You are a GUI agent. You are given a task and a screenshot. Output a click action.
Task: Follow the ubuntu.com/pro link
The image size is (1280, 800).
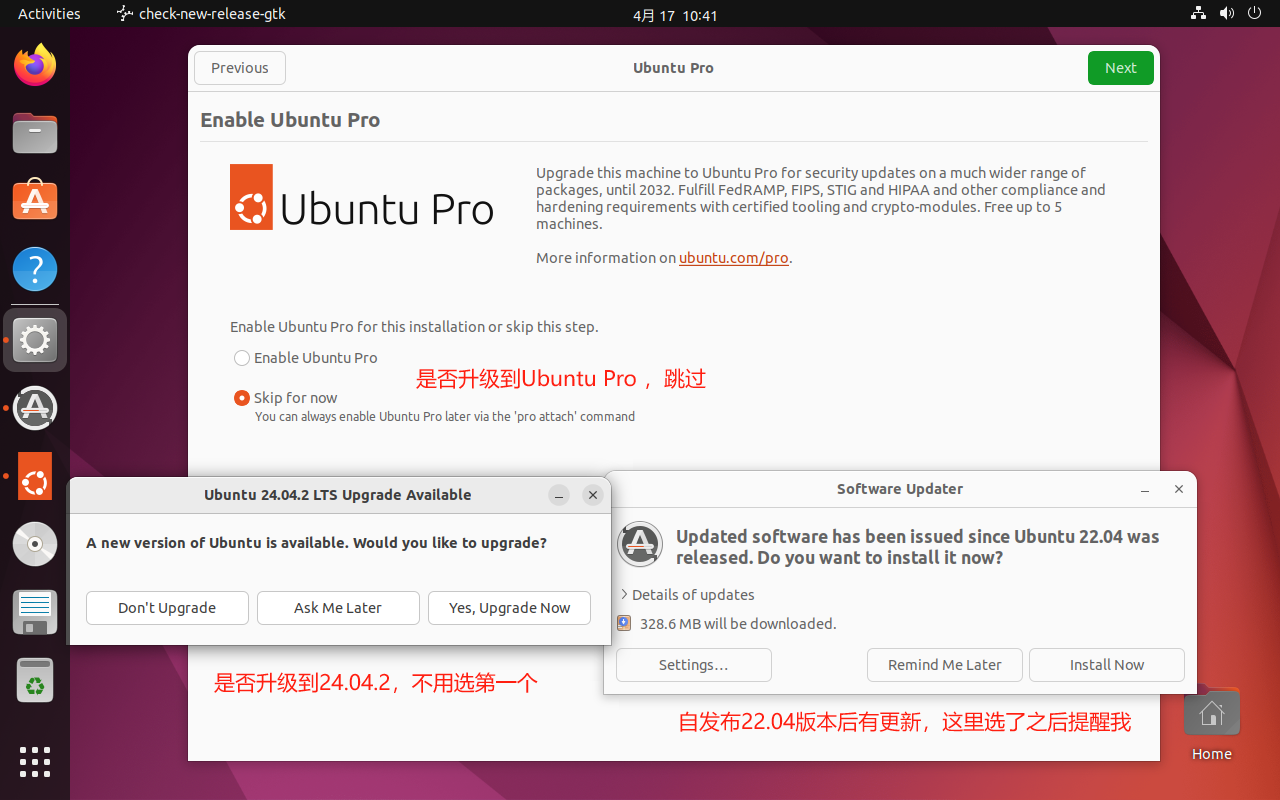pyautogui.click(x=733, y=257)
